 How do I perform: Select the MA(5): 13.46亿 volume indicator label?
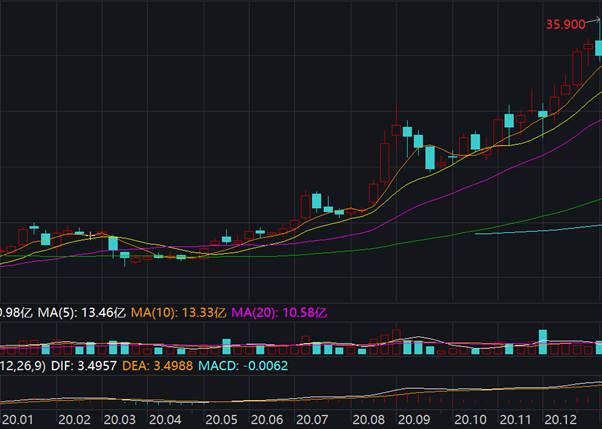(81, 313)
